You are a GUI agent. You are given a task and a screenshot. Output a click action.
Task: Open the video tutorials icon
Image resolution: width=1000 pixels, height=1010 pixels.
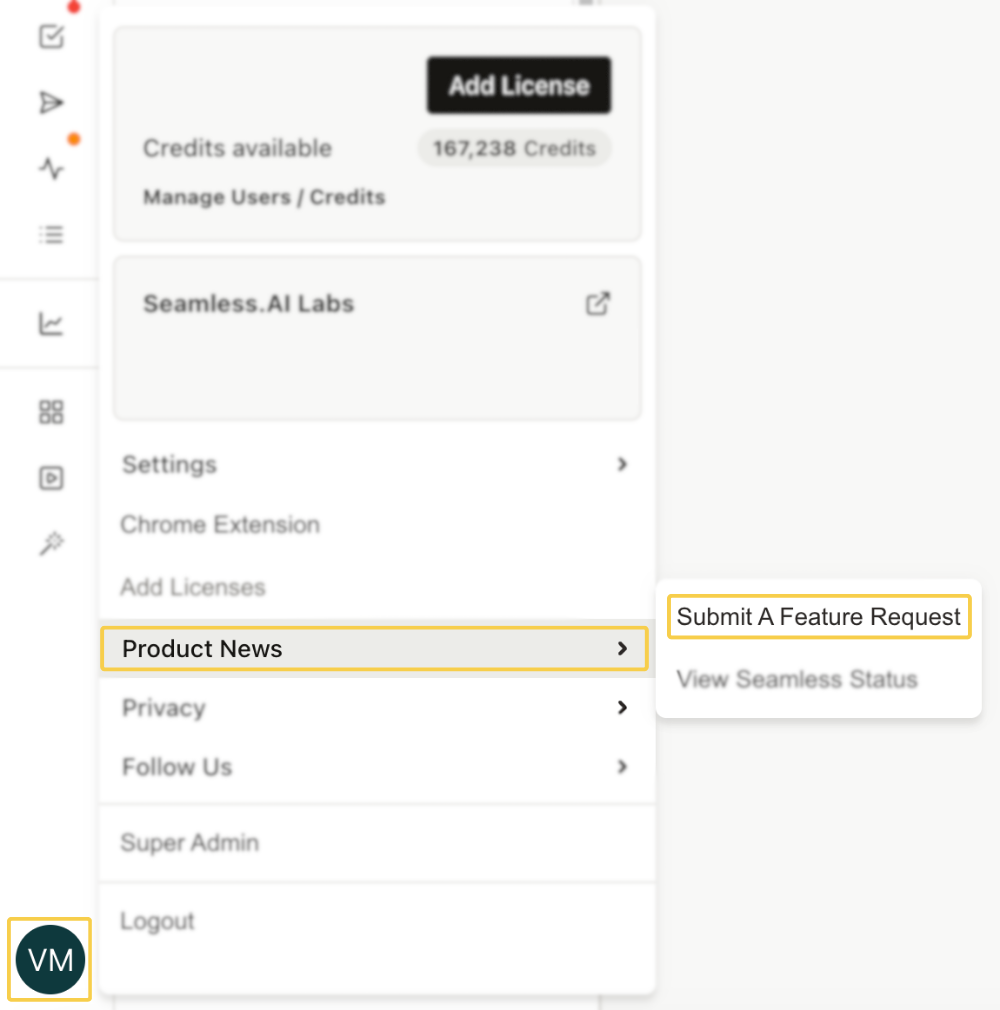click(x=50, y=478)
